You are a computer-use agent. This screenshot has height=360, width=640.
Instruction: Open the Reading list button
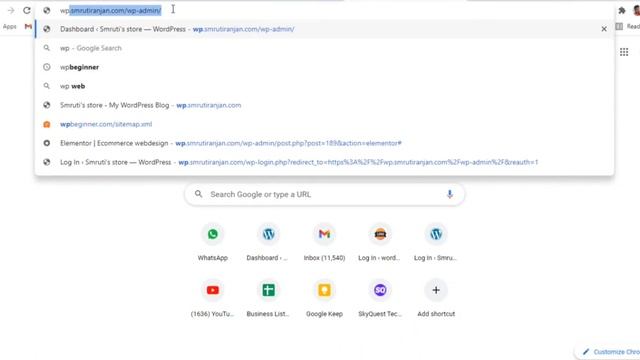coord(627,27)
